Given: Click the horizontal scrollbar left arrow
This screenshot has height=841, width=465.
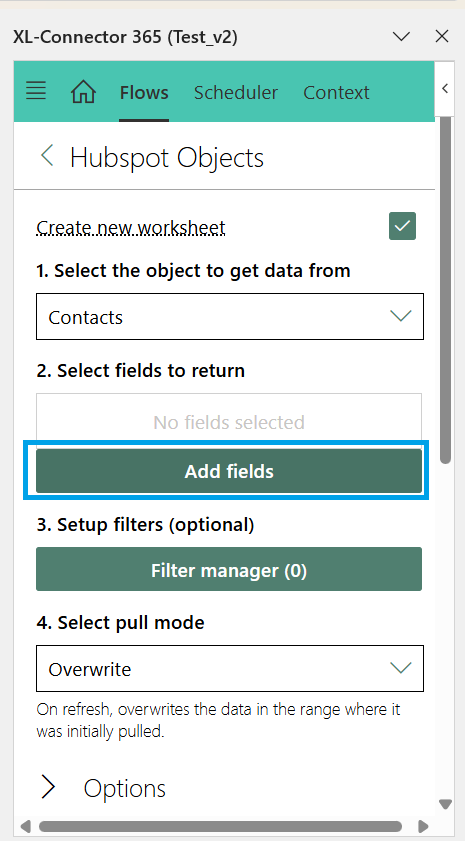Looking at the screenshot, I should [25, 826].
